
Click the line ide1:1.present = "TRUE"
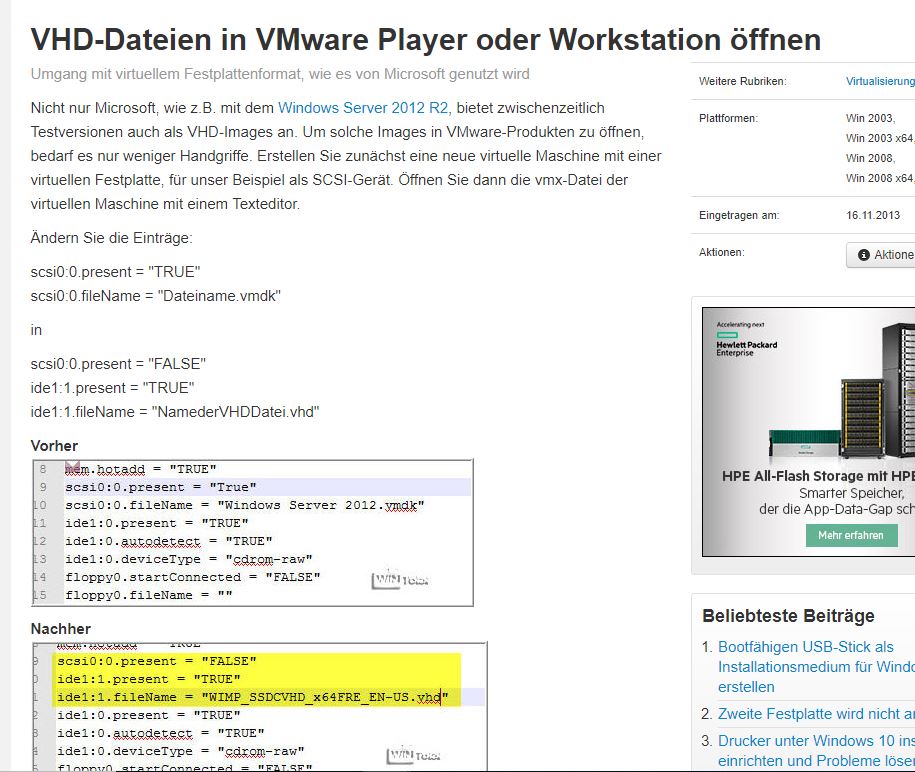point(113,388)
